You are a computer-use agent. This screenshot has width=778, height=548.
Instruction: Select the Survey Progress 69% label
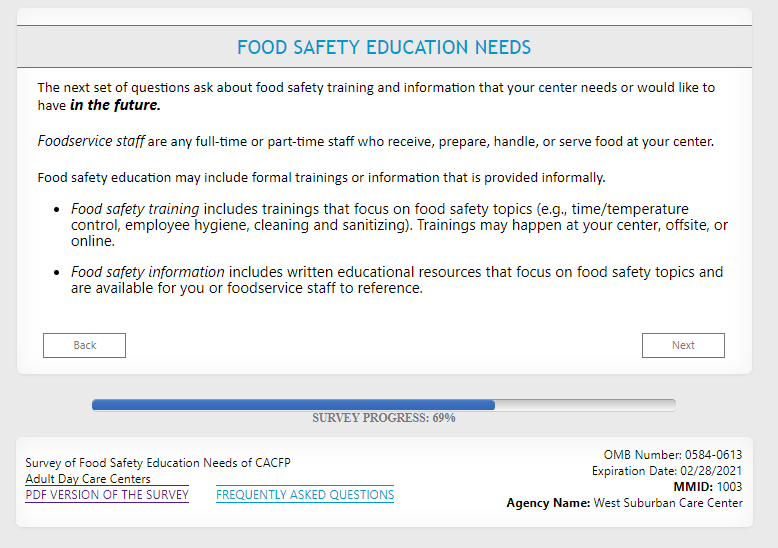point(383,418)
